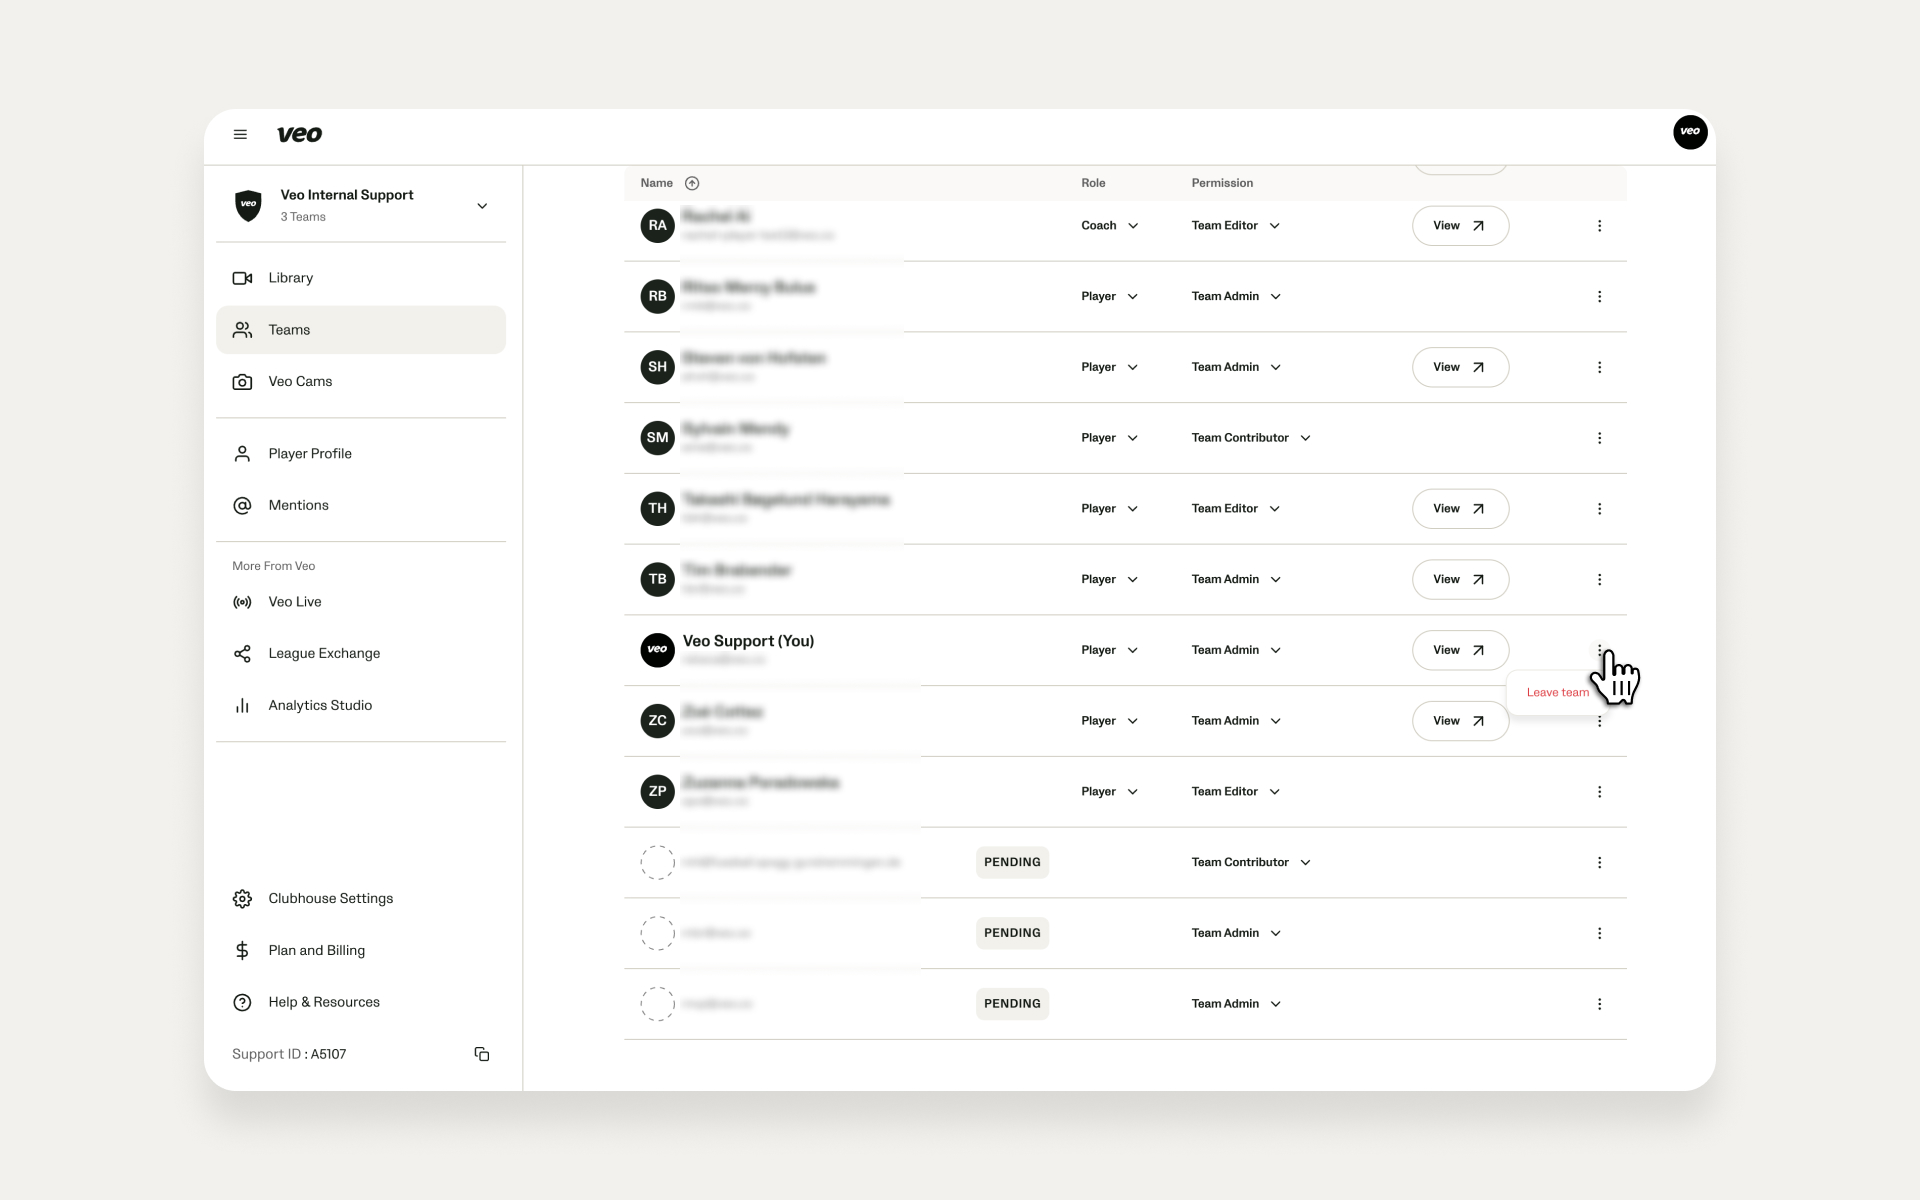1920x1200 pixels.
Task: Open the veo account avatar
Action: (1690, 131)
